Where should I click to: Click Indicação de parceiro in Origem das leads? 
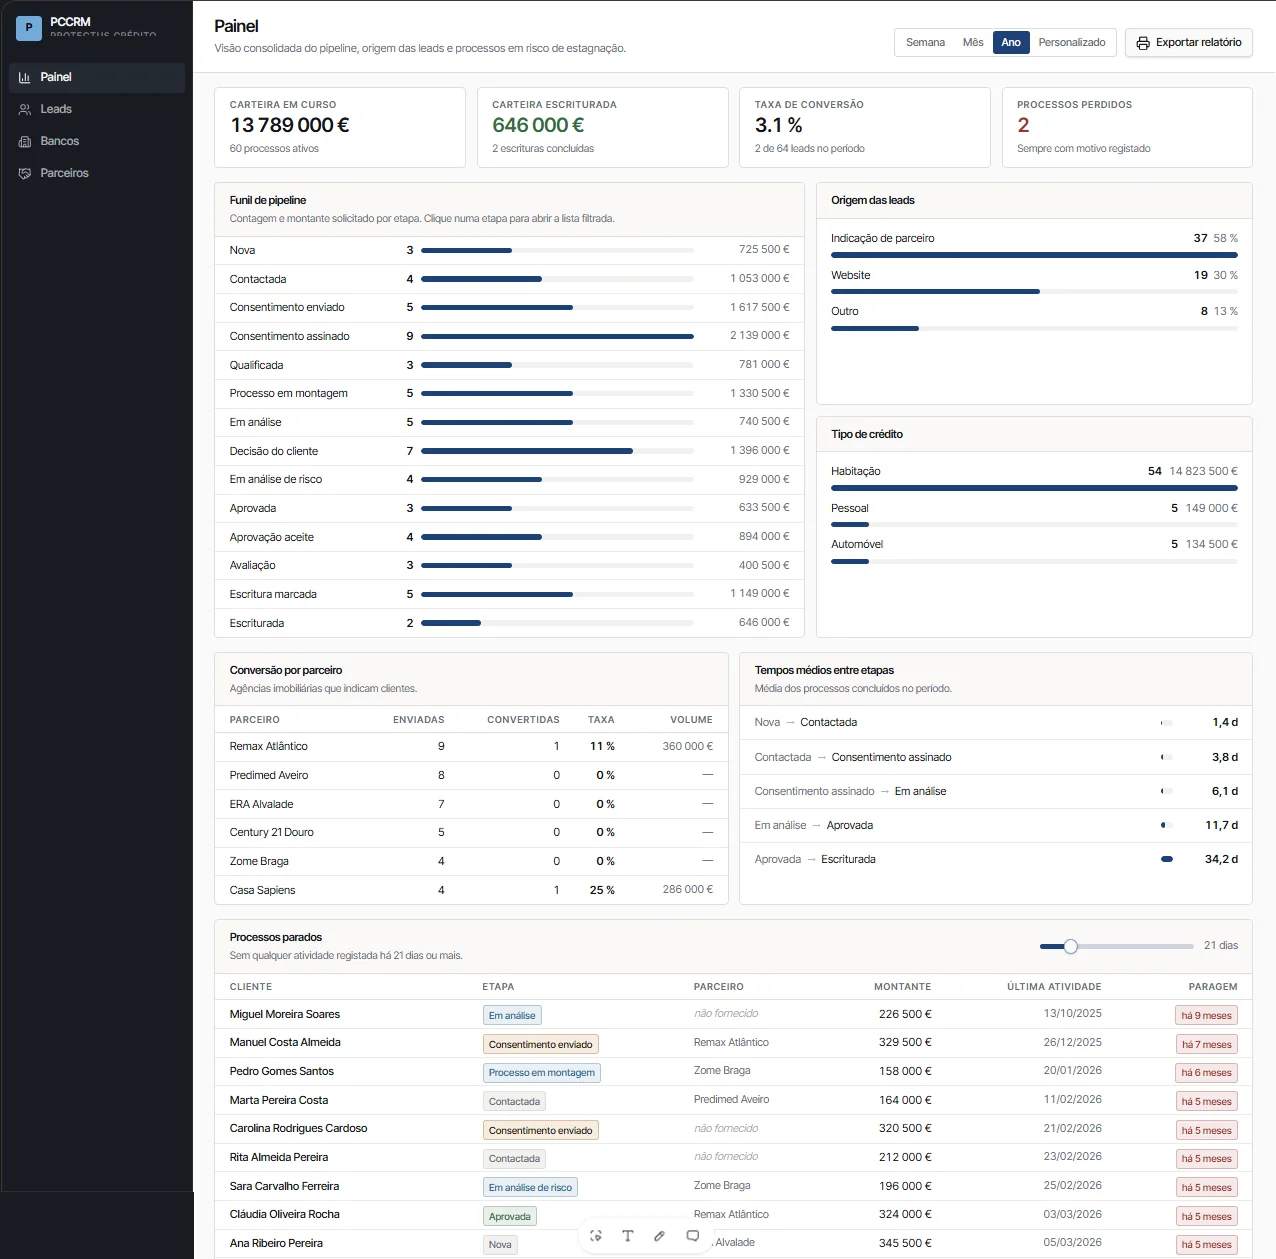tap(1034, 246)
